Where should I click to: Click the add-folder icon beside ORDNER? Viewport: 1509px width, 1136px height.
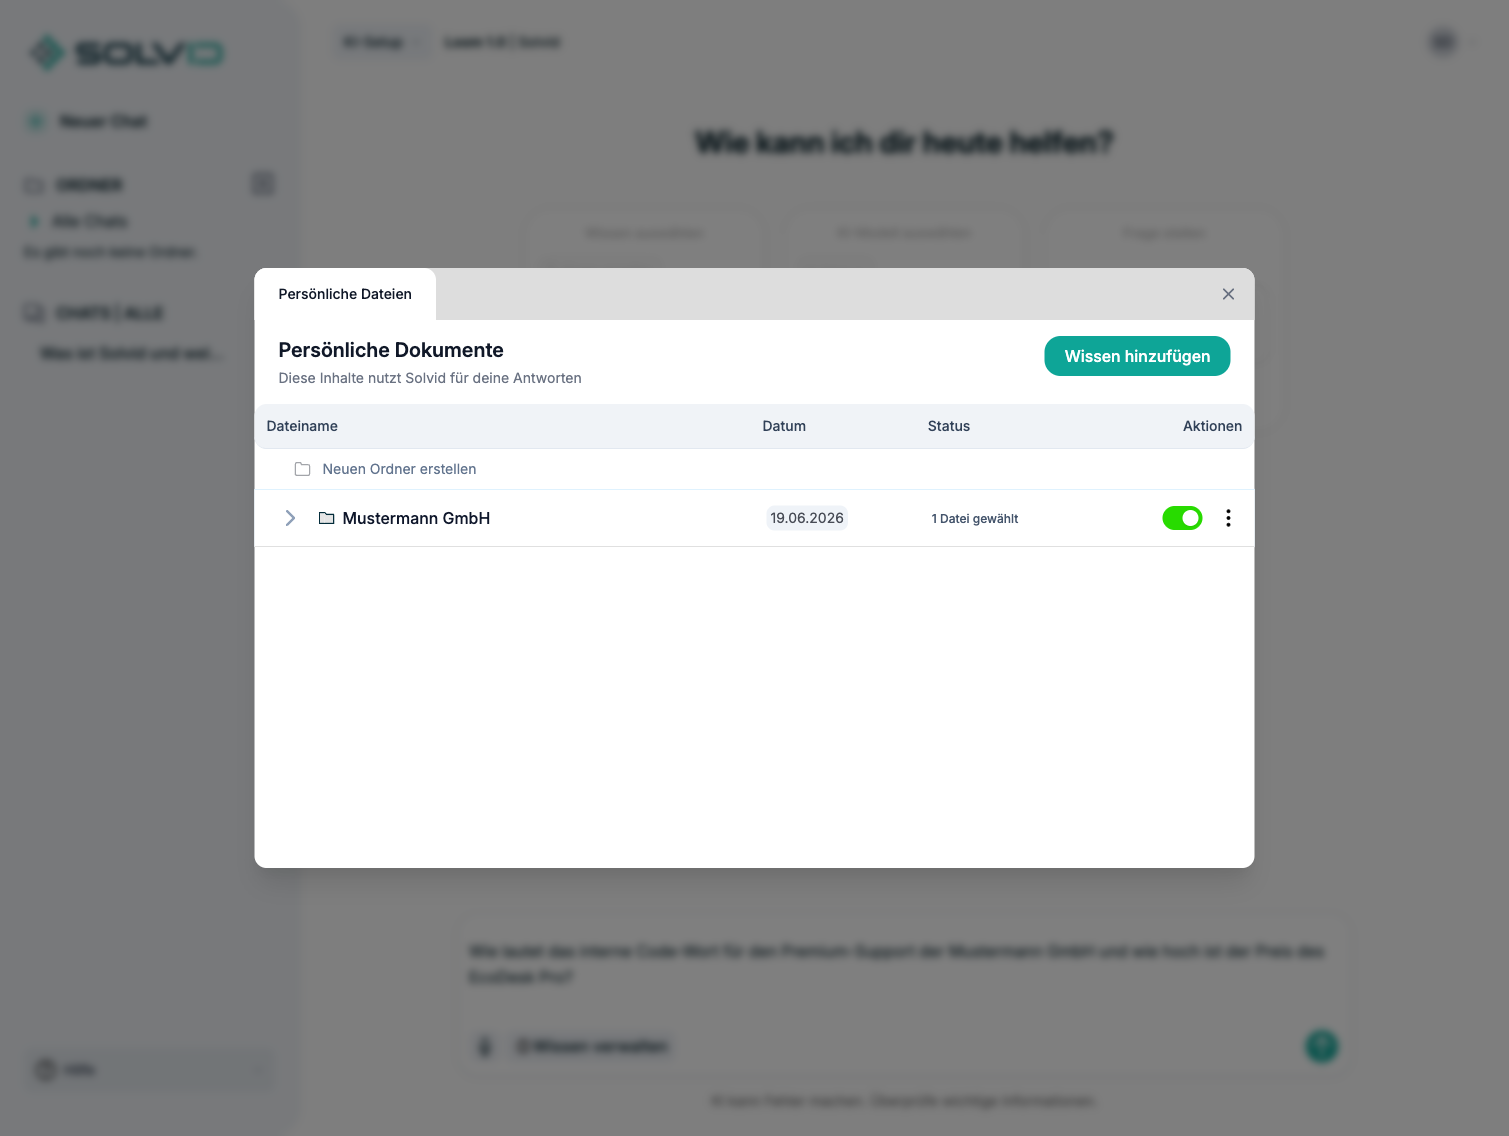click(262, 184)
